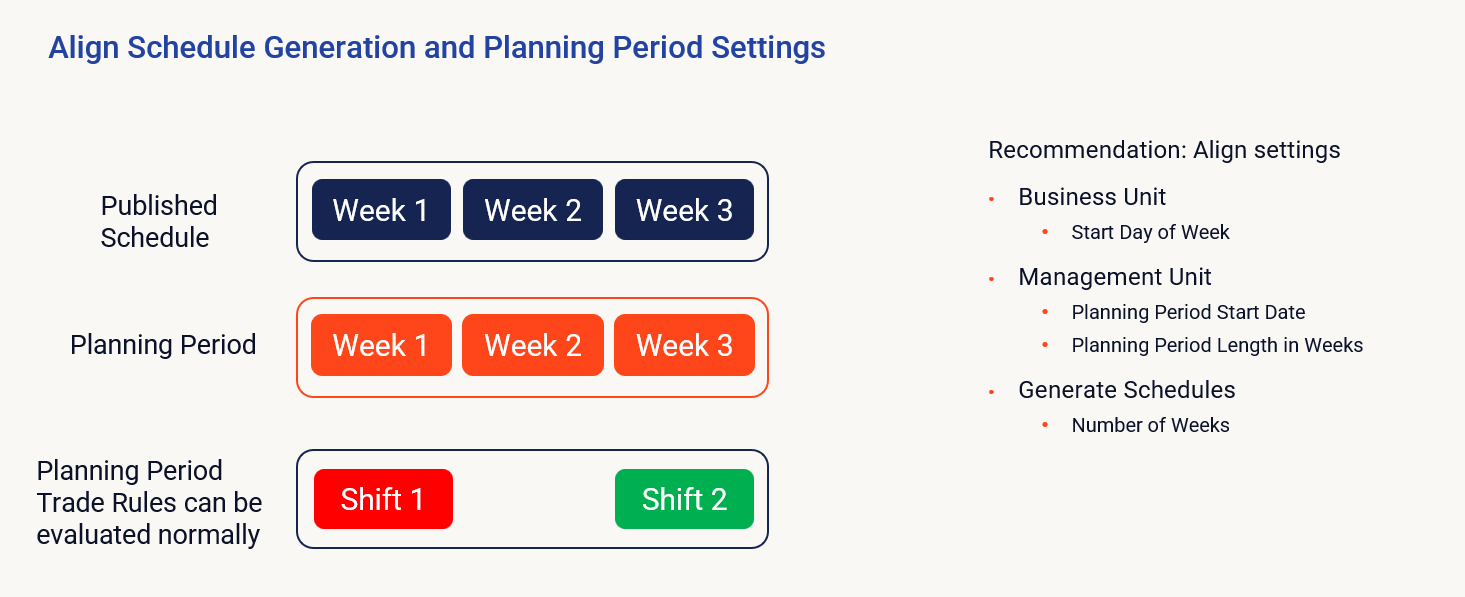Screen dimensions: 1465x597
Task: Click the Generate Schedules bullet
Action: coord(1126,390)
